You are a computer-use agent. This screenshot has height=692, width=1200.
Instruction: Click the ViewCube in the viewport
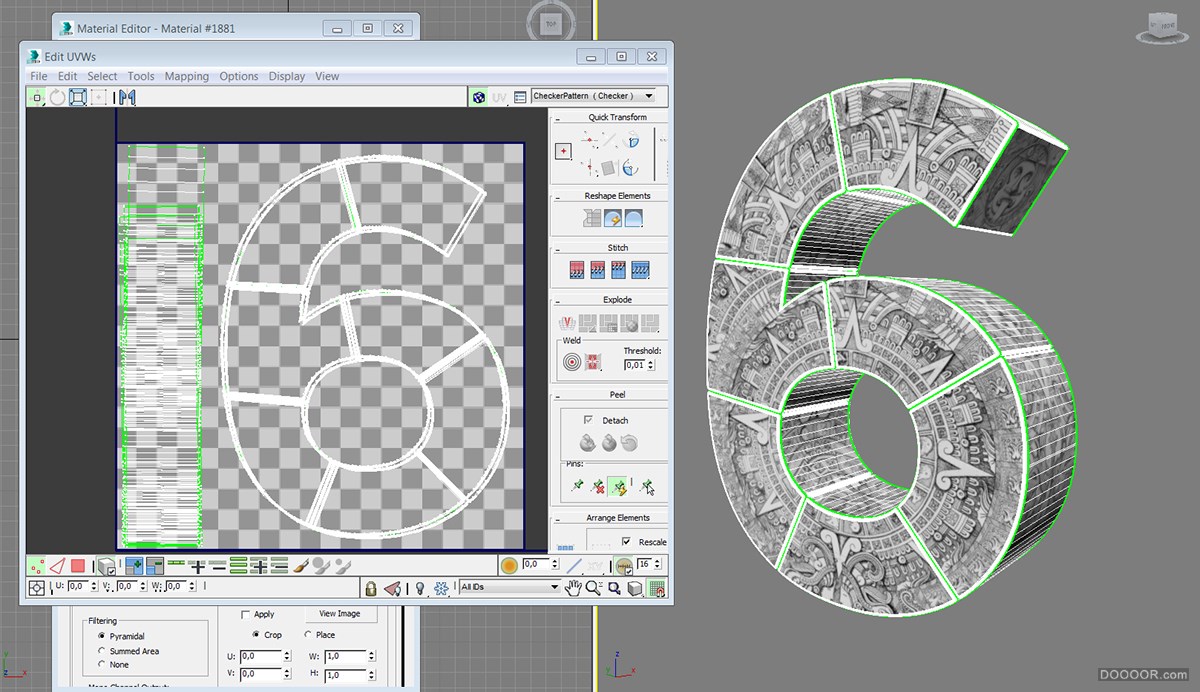click(x=1163, y=25)
